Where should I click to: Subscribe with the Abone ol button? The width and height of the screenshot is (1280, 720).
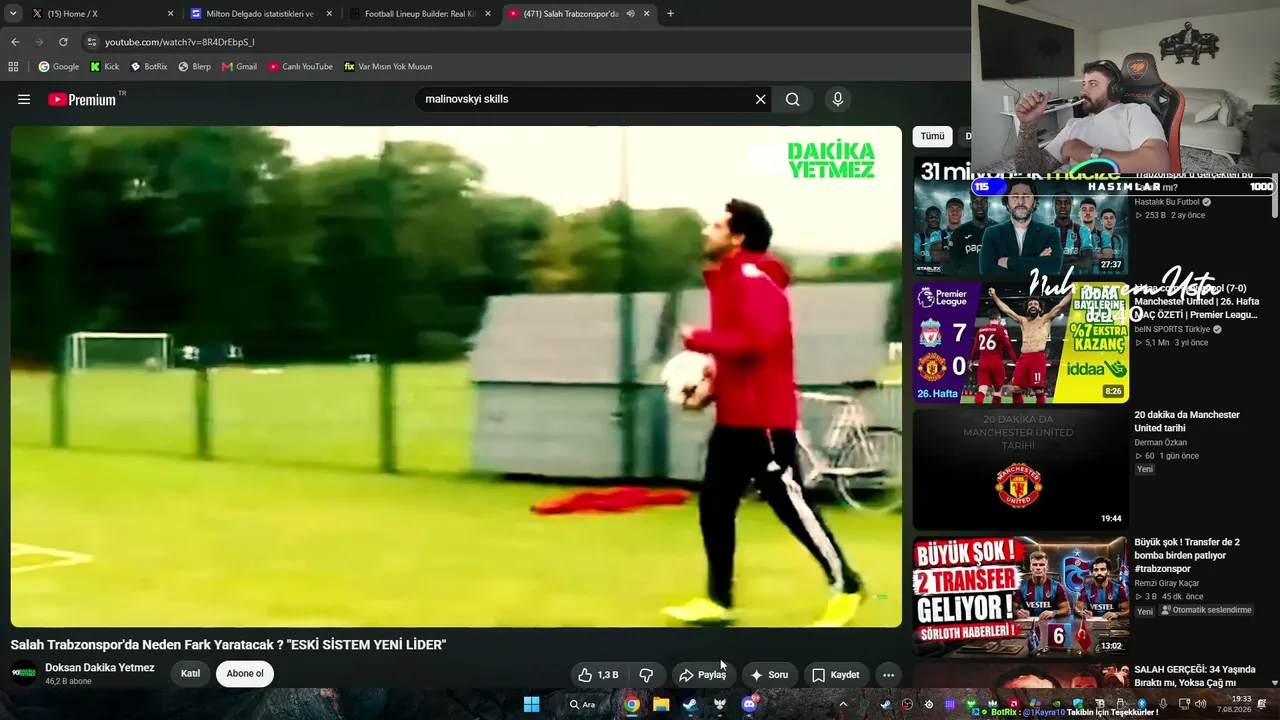point(245,674)
